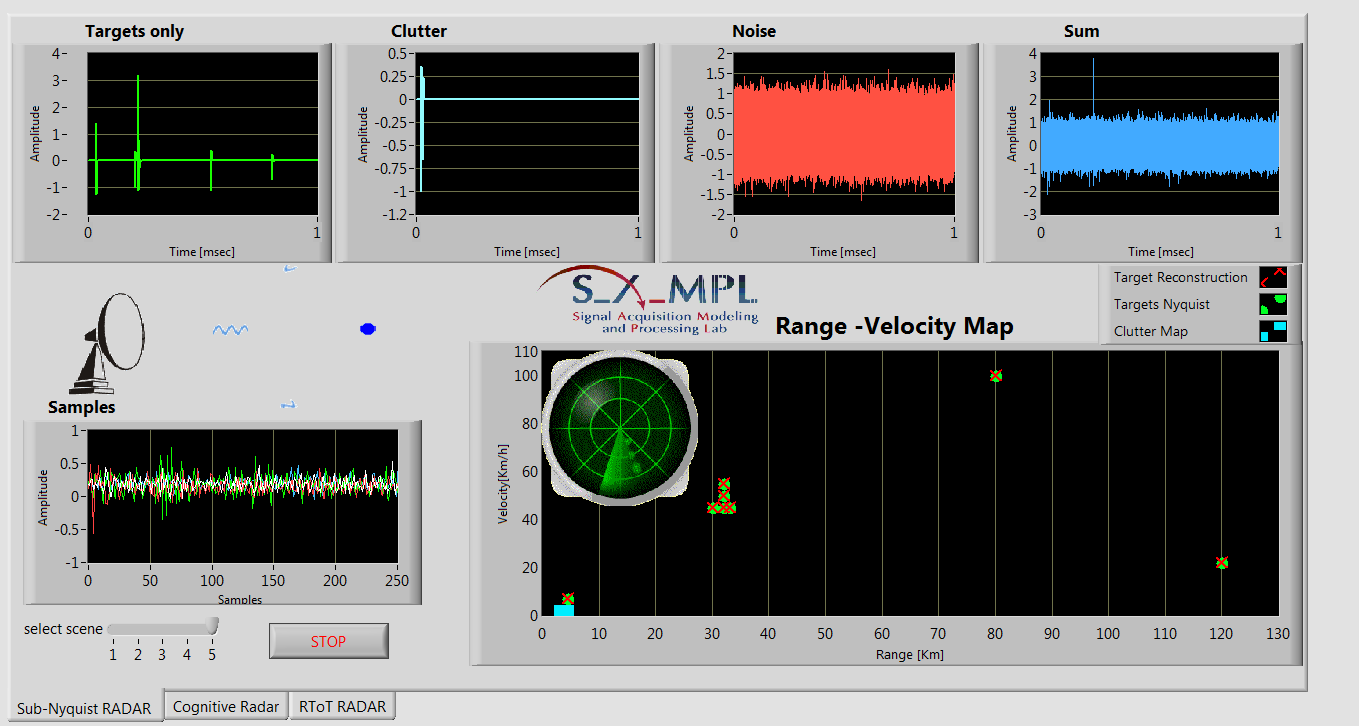This screenshot has height=726, width=1359.
Task: Click scene number 1 on the slider scale
Action: point(113,654)
